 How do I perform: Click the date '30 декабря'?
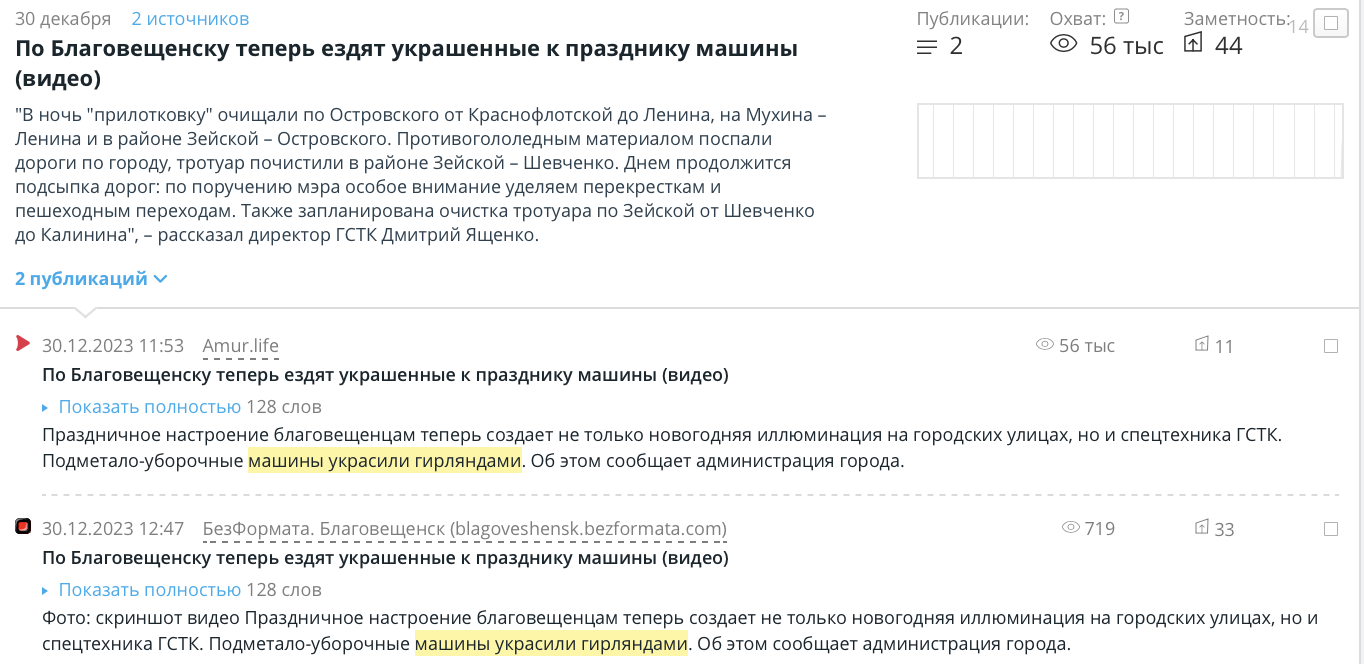pyautogui.click(x=63, y=19)
